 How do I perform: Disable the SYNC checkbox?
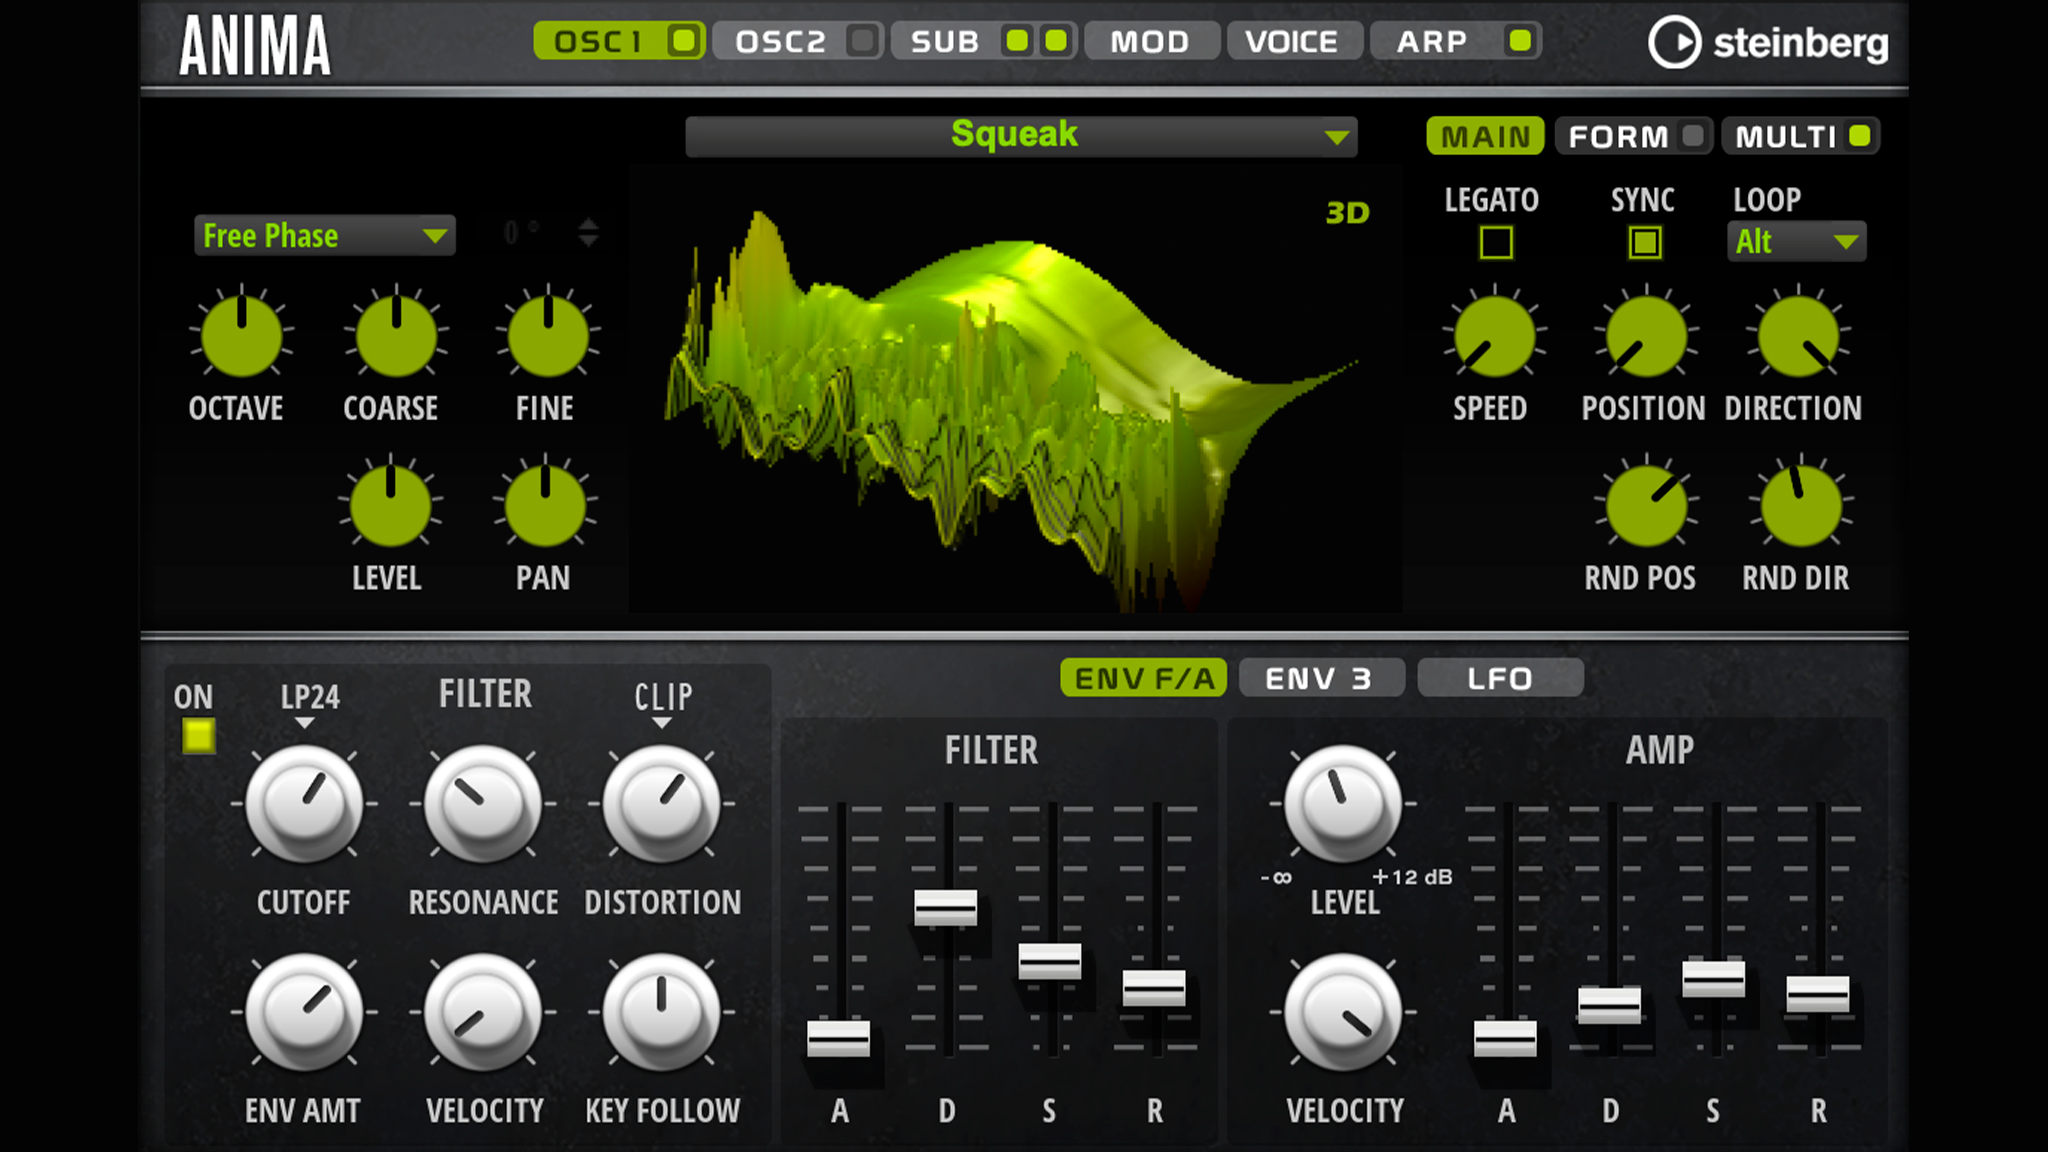point(1645,243)
